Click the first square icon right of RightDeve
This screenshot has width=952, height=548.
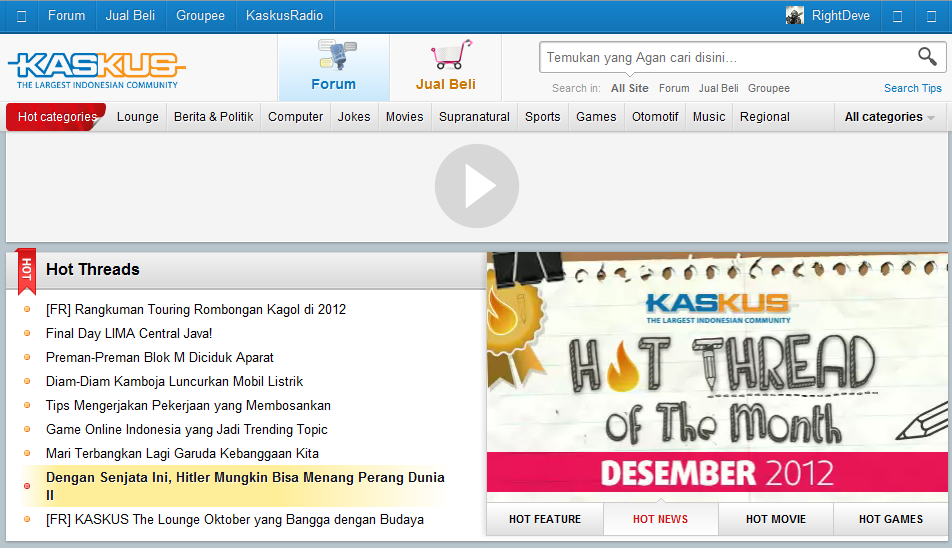(x=897, y=16)
